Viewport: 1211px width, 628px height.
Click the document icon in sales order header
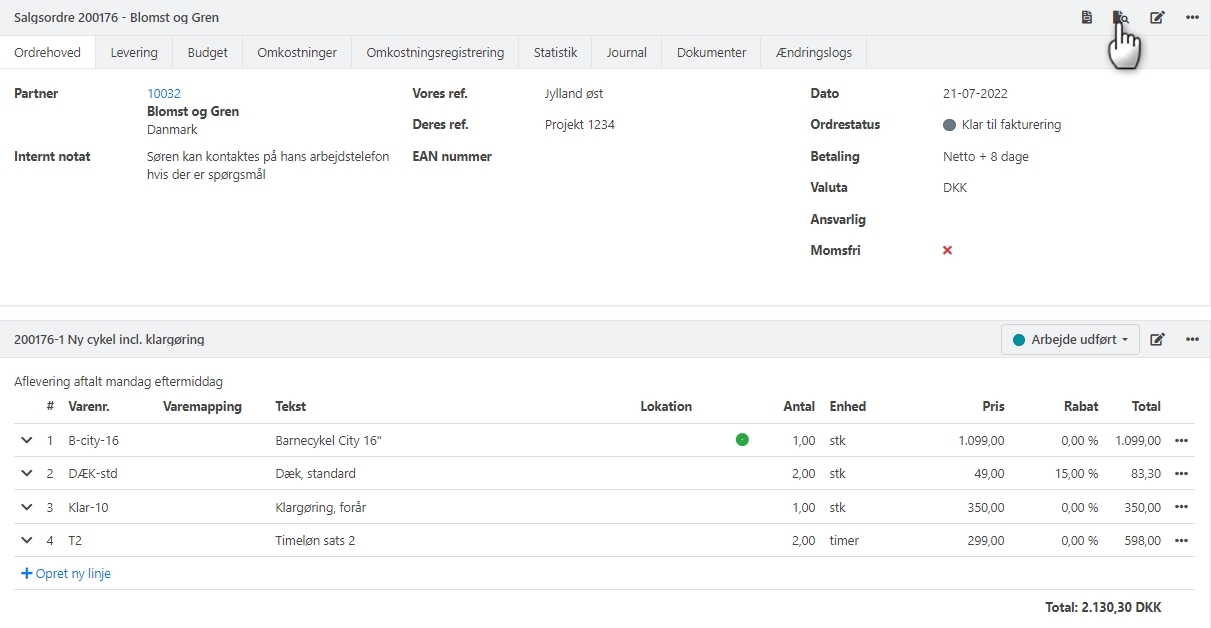(x=1086, y=18)
